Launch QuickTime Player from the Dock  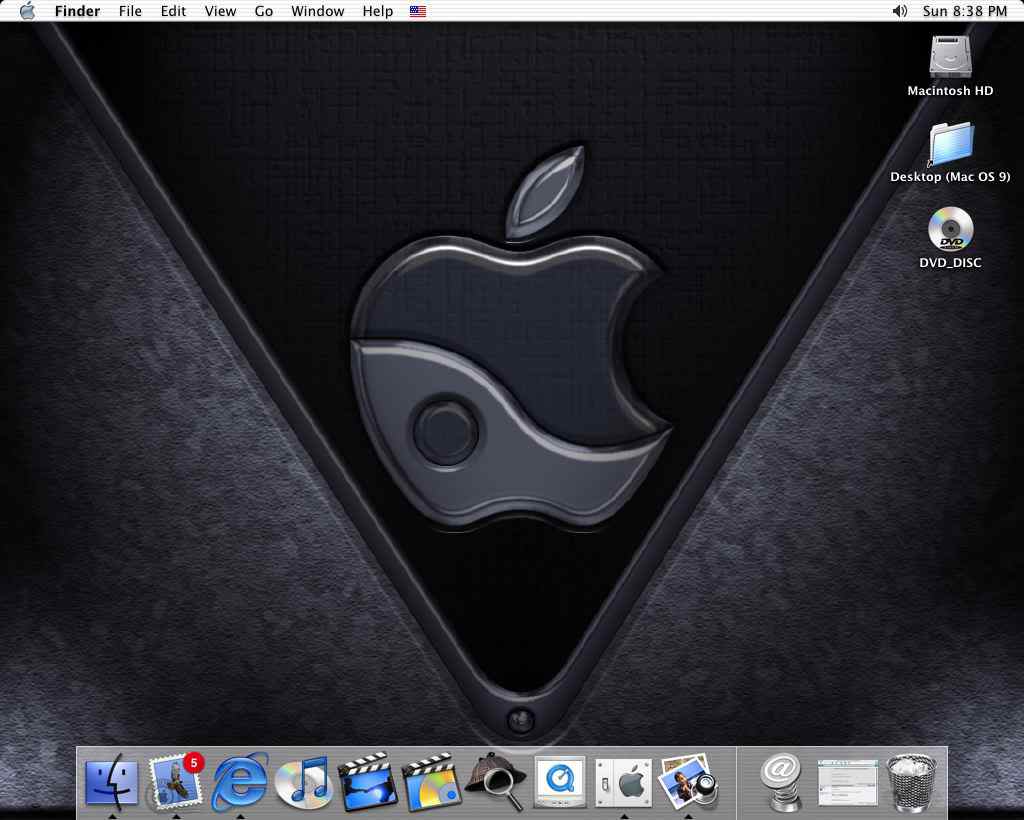[560, 782]
